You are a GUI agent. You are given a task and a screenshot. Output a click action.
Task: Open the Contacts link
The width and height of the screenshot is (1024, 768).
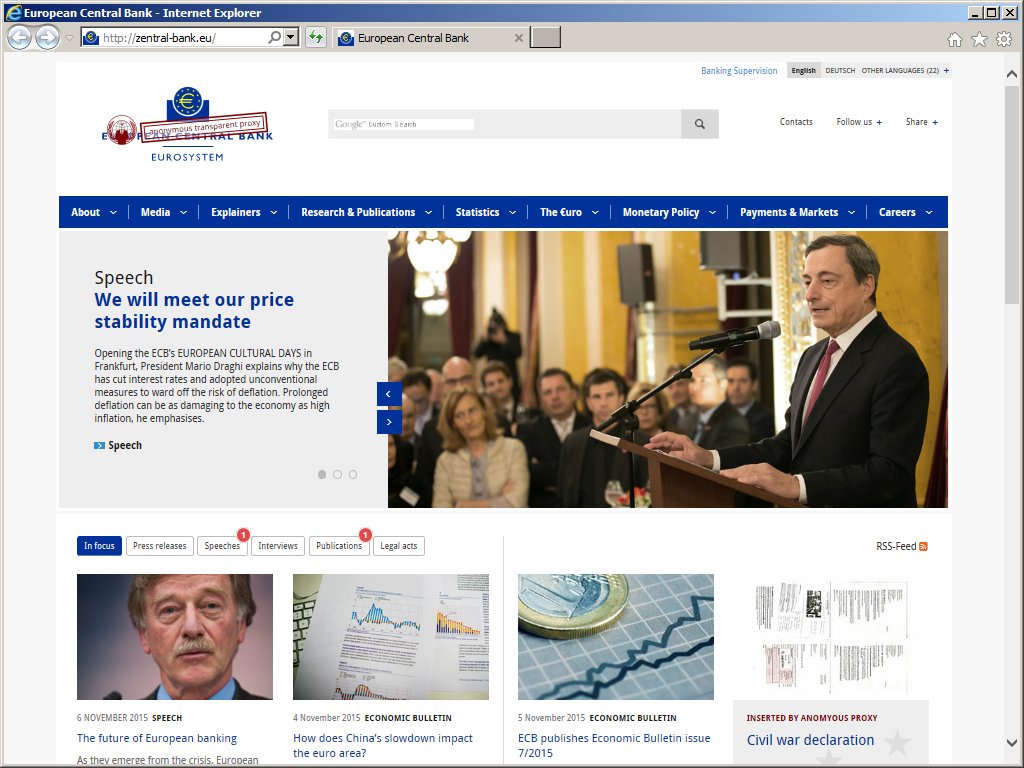(x=796, y=122)
